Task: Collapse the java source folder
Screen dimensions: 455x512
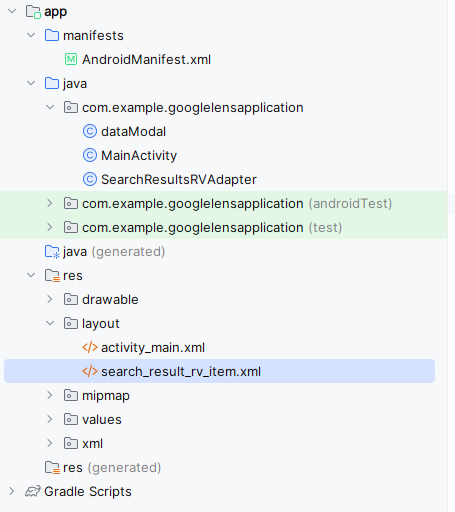Action: (x=31, y=83)
